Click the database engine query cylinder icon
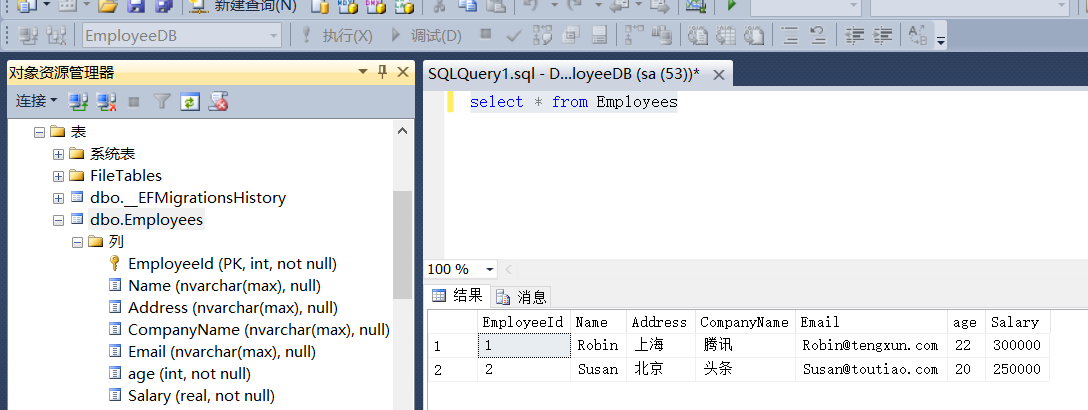This screenshot has width=1088, height=410. point(320,6)
